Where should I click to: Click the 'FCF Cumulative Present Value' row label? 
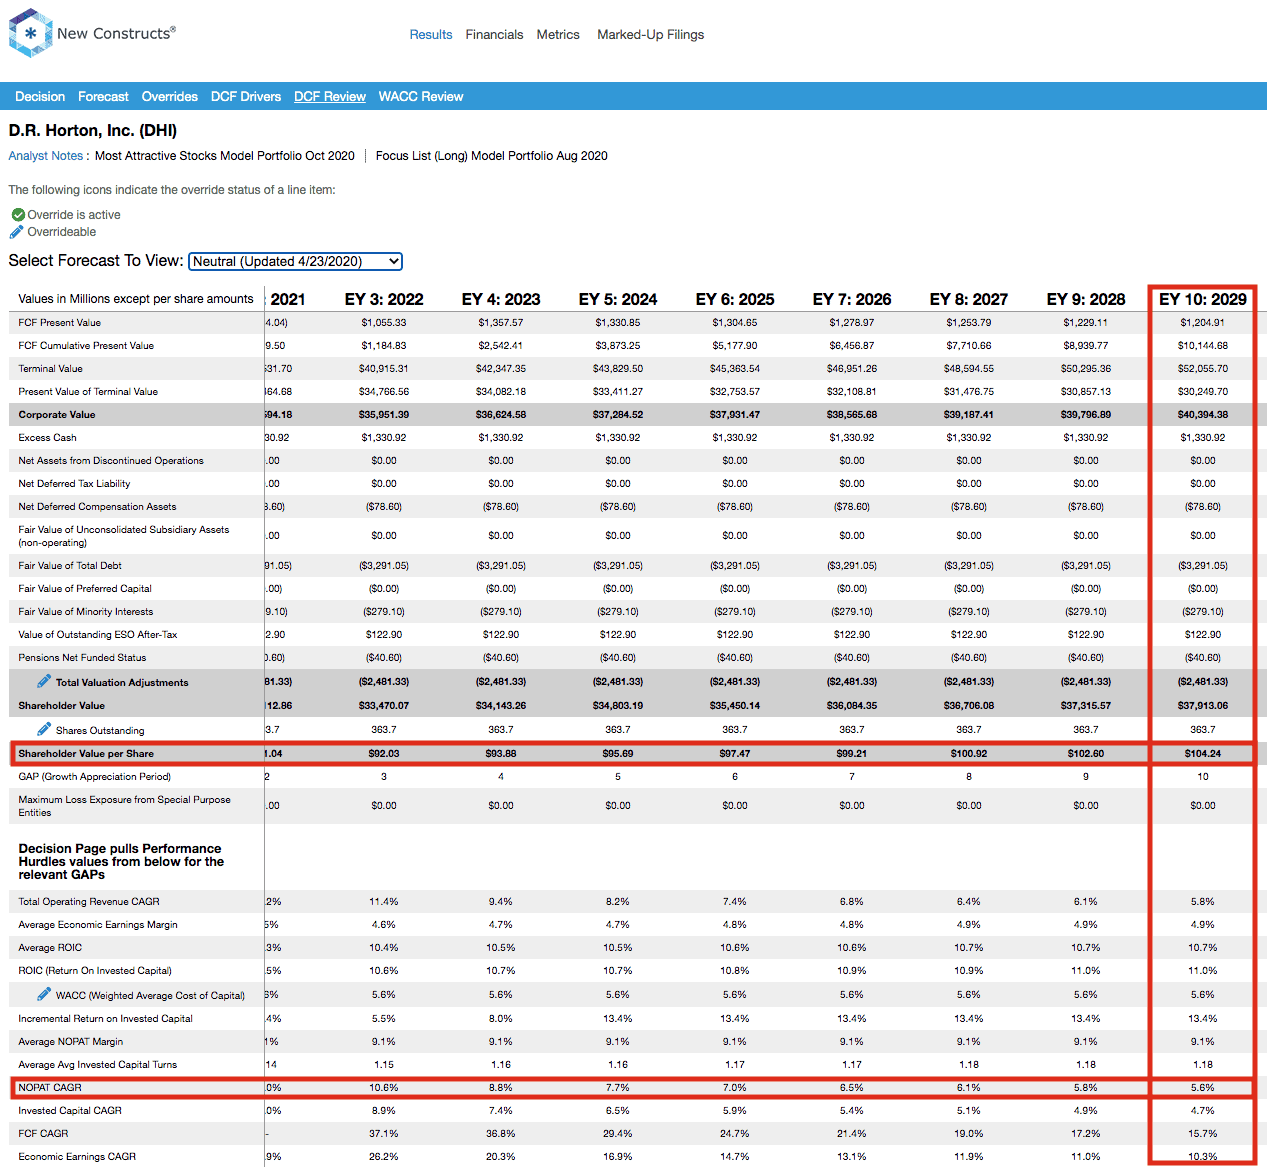(86, 346)
